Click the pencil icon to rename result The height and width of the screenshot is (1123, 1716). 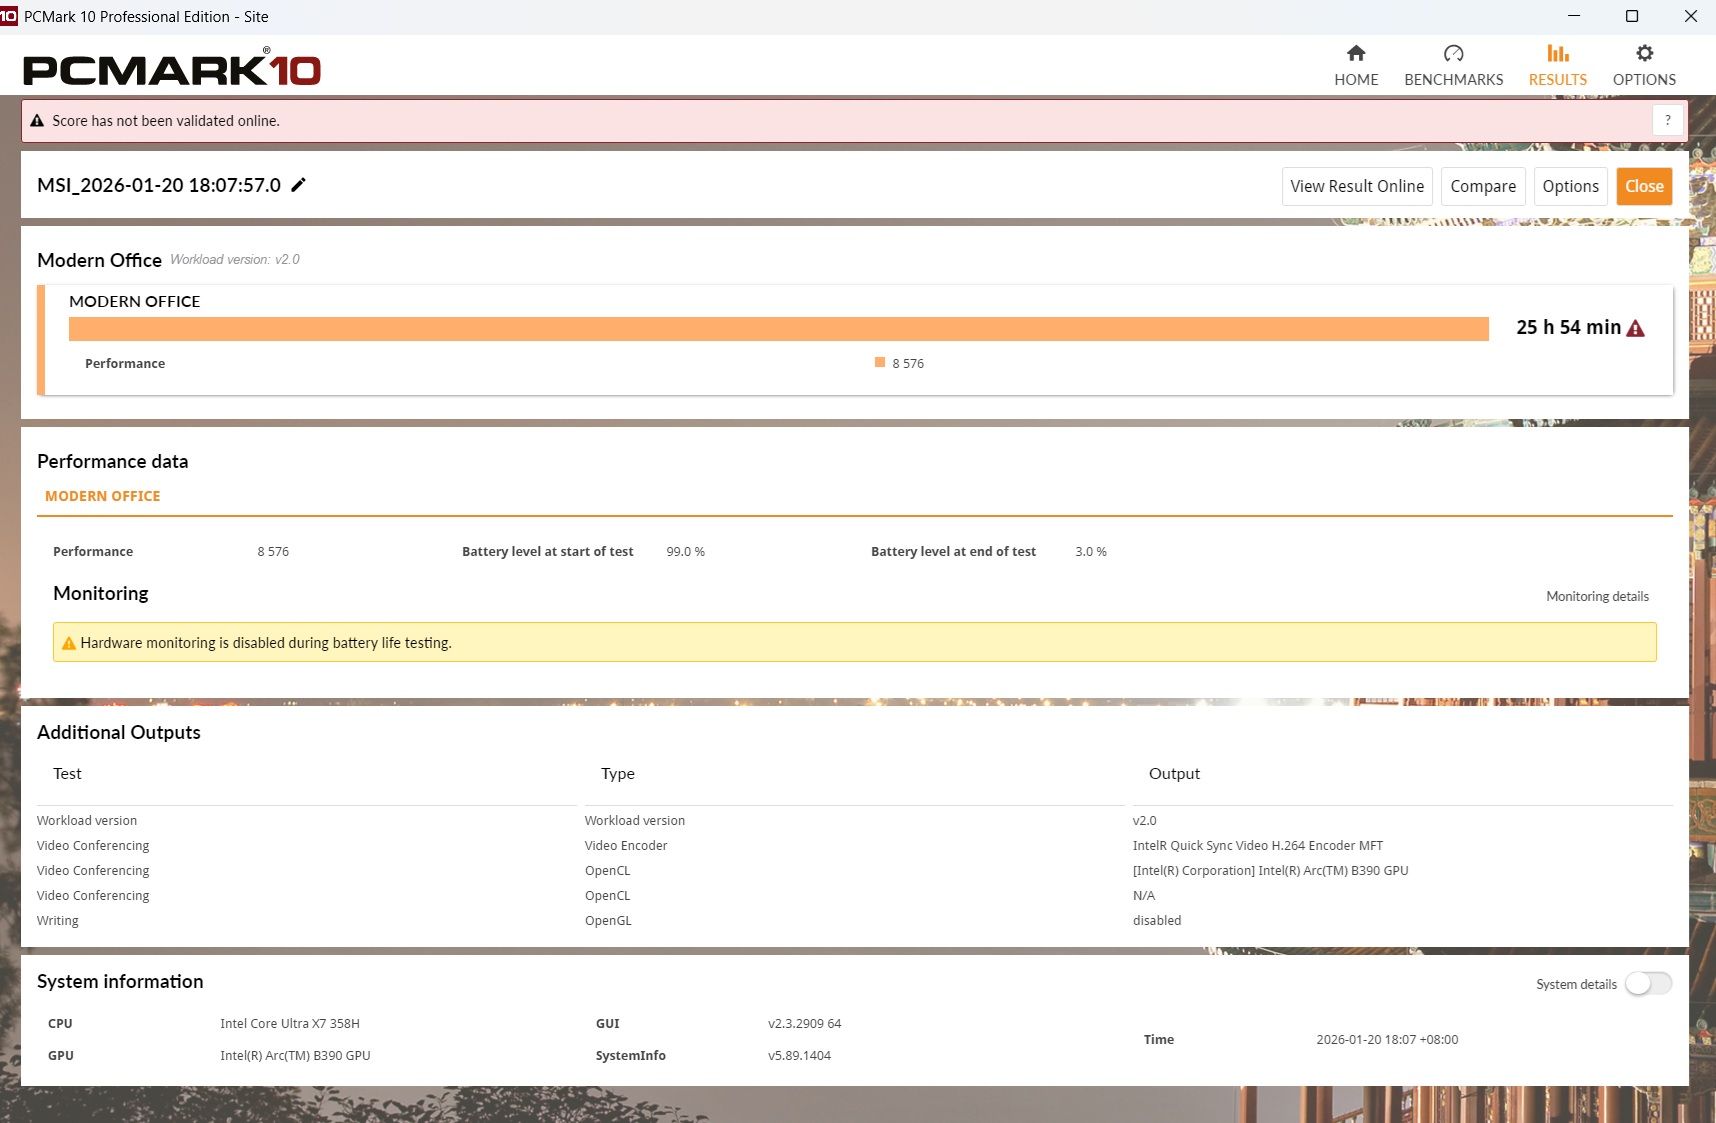298,185
